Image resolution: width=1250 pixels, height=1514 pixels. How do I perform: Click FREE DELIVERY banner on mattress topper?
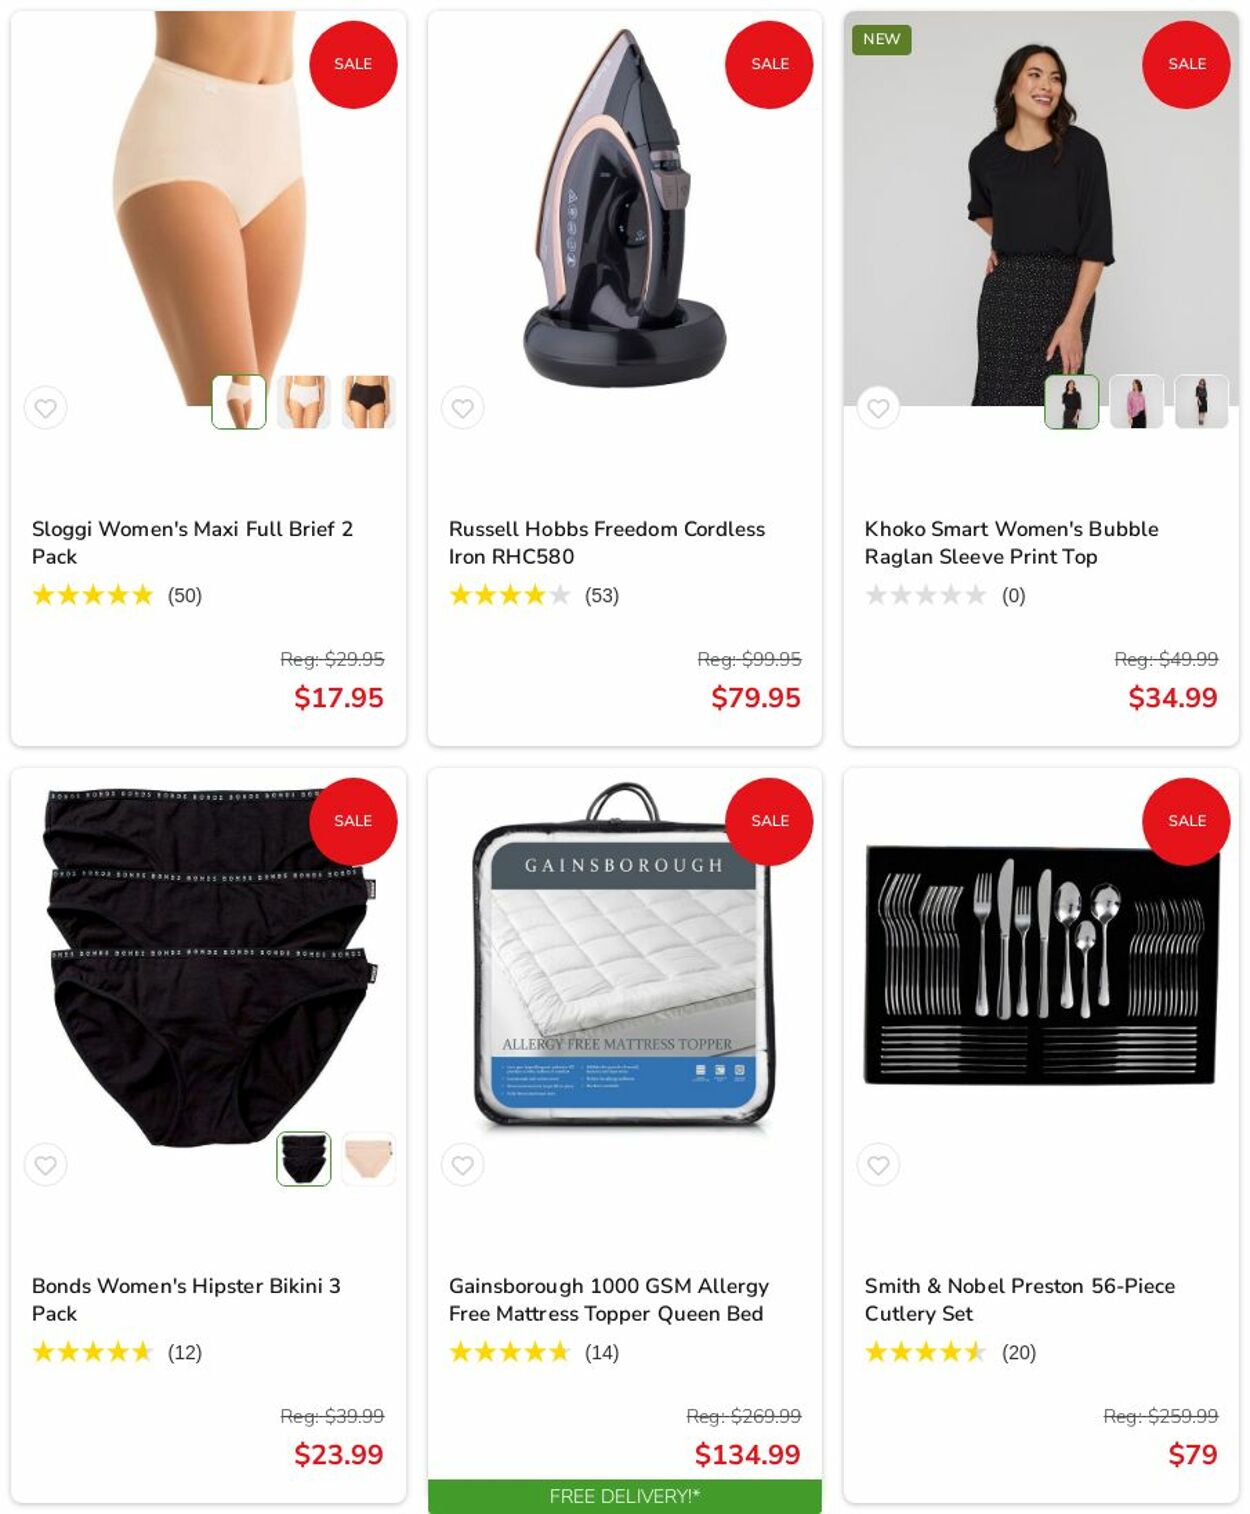[625, 1496]
